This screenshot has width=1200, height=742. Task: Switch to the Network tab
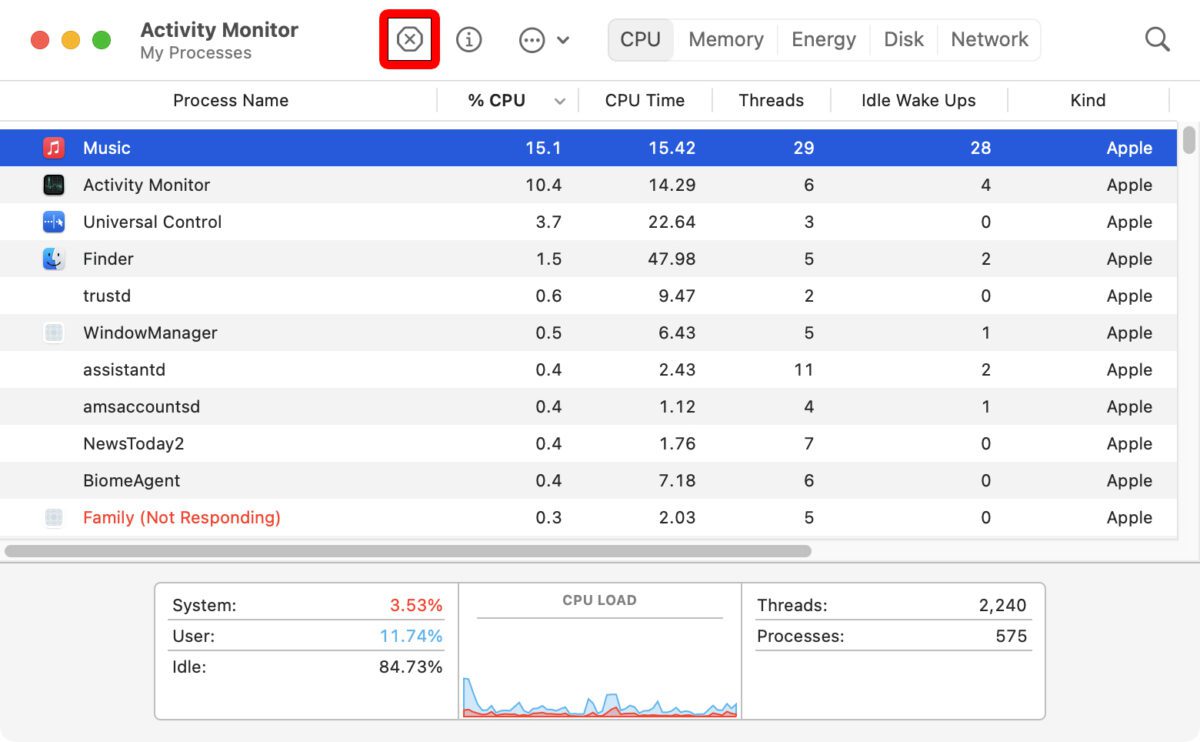point(989,39)
